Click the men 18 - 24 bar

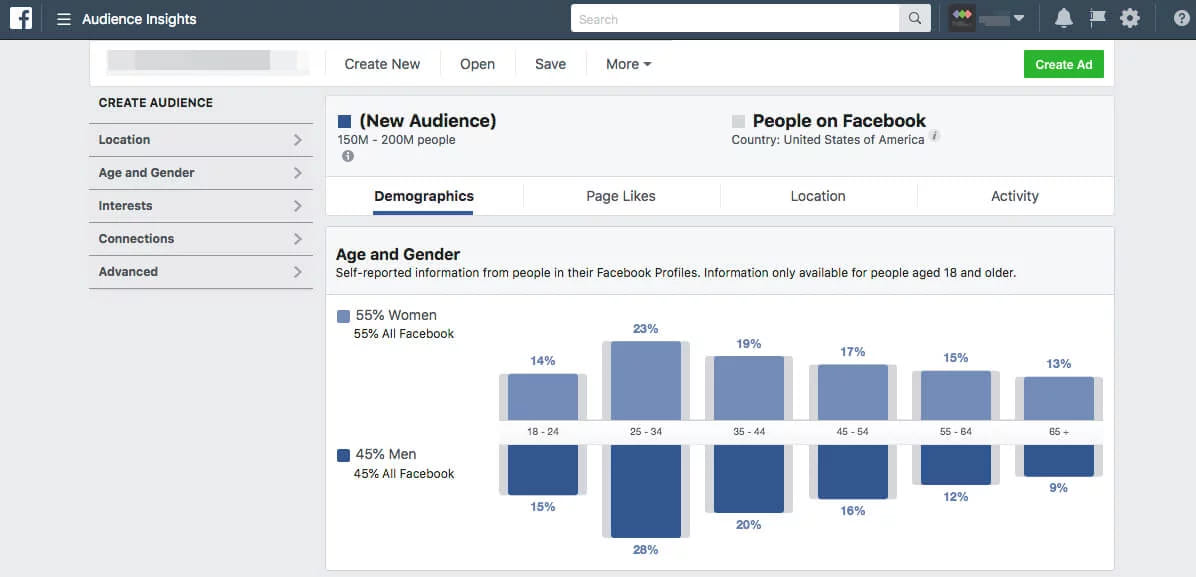pos(543,469)
